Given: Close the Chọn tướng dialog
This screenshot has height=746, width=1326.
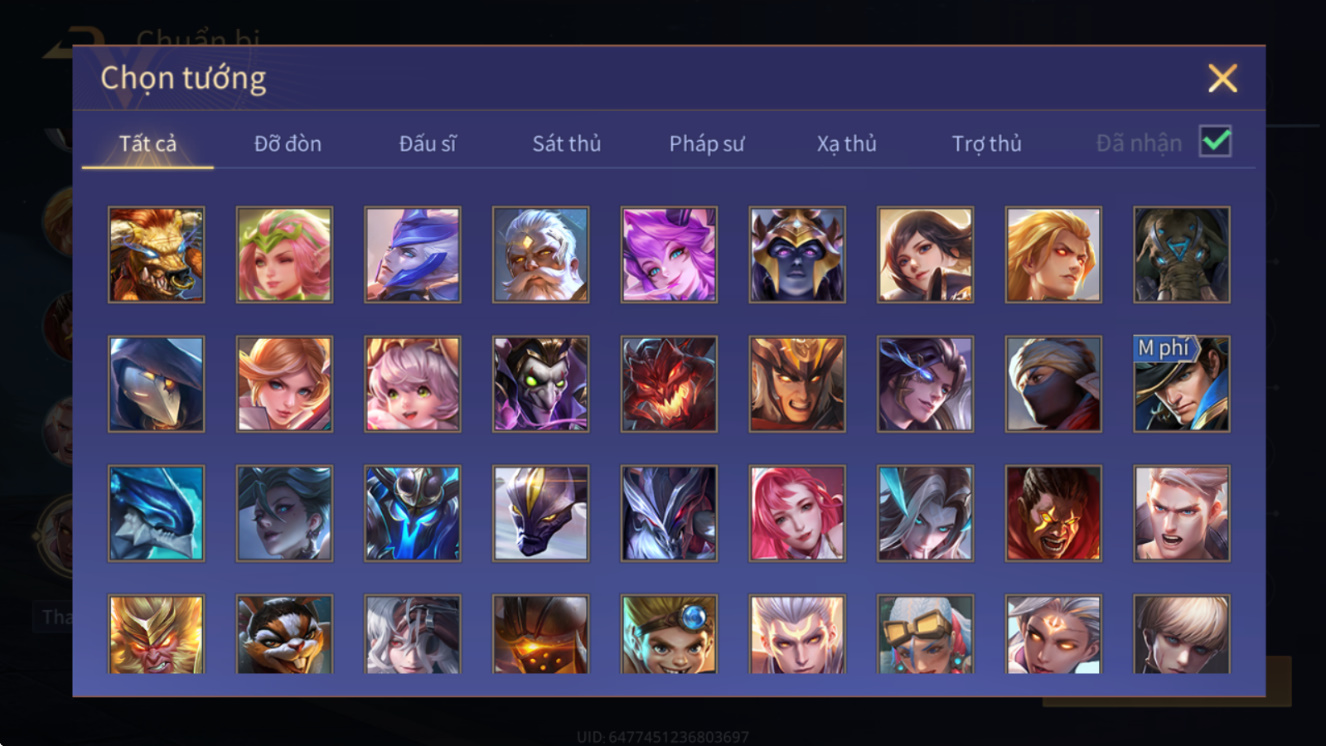Looking at the screenshot, I should point(1222,78).
